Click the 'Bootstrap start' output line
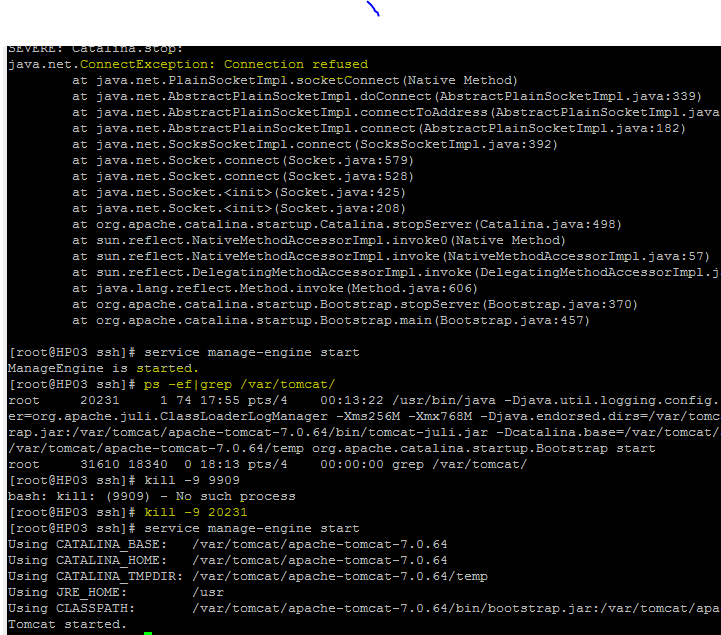The width and height of the screenshot is (721, 635). (x=332, y=448)
